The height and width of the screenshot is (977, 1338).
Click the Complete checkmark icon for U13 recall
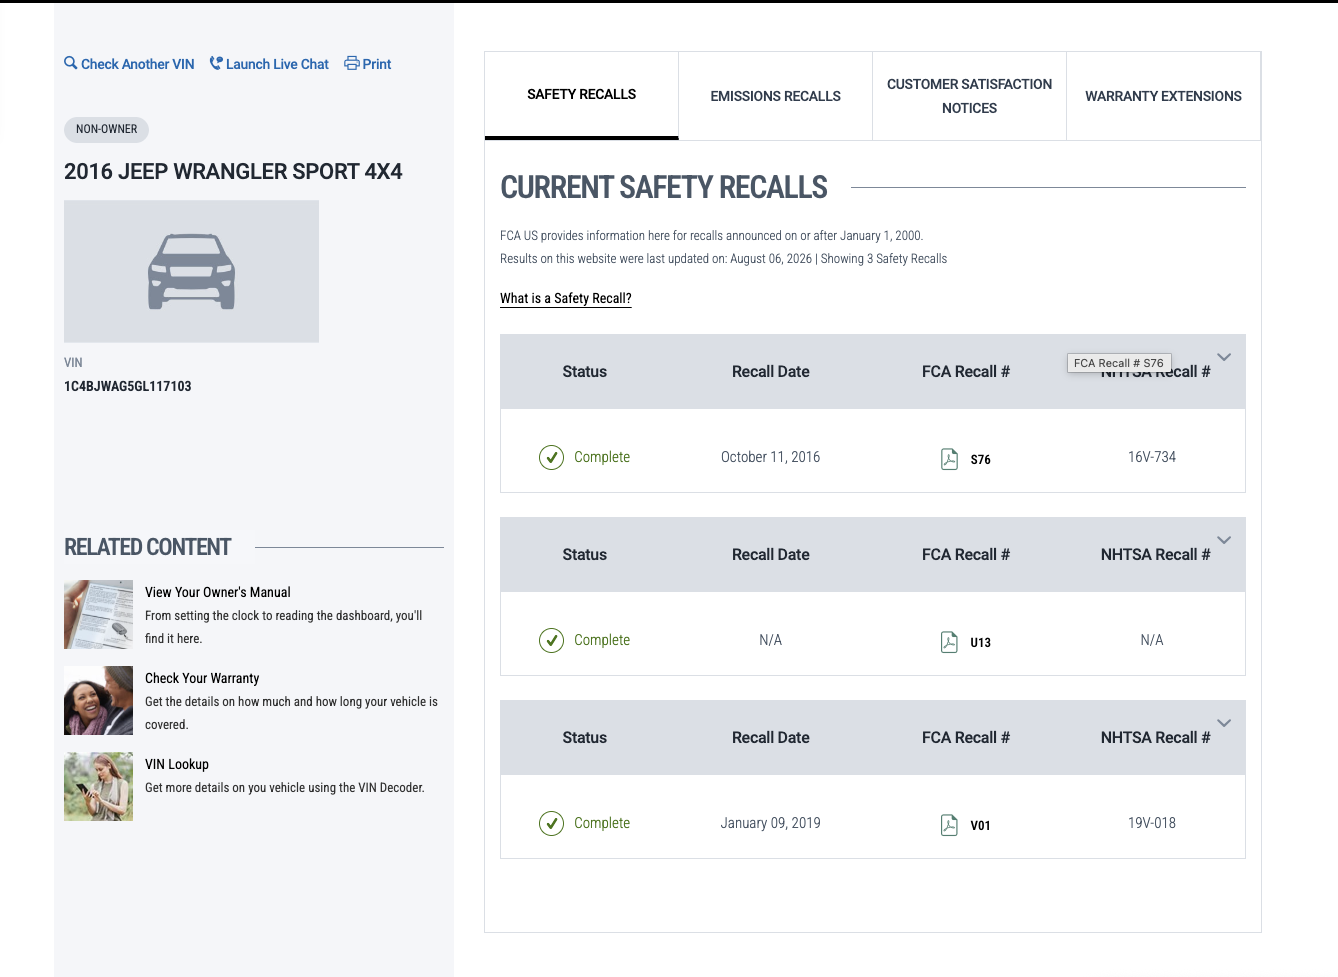551,640
